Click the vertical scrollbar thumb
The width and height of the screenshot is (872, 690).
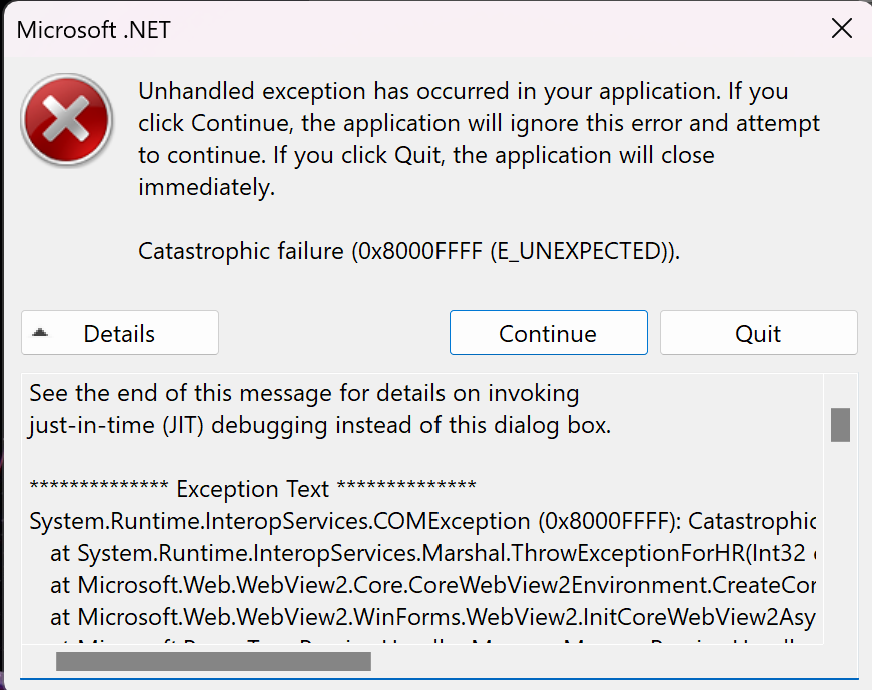(x=838, y=424)
